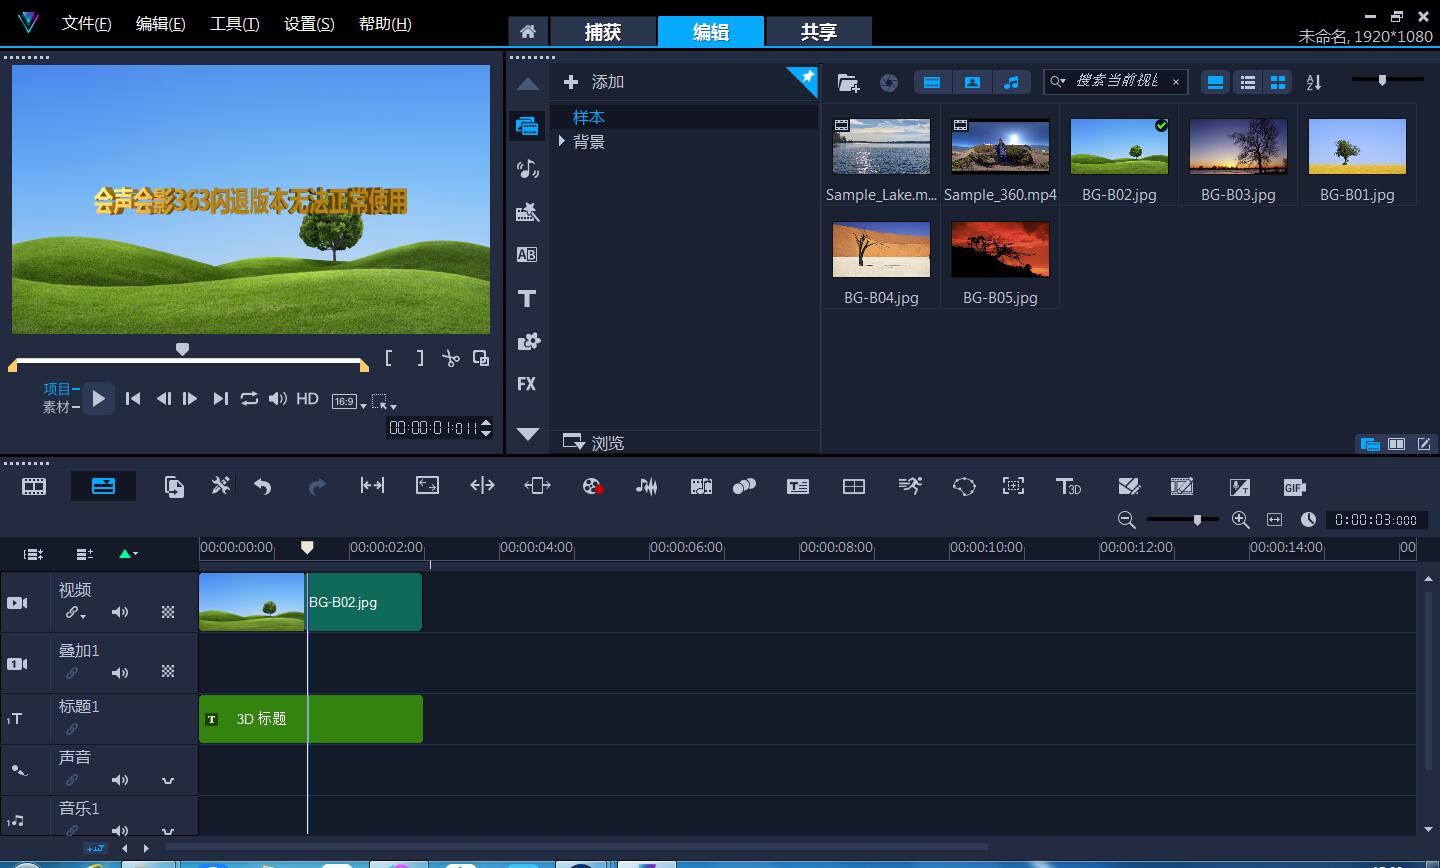Click the Instant Project copy icon in toolbar
1440x868 pixels.
[174, 487]
